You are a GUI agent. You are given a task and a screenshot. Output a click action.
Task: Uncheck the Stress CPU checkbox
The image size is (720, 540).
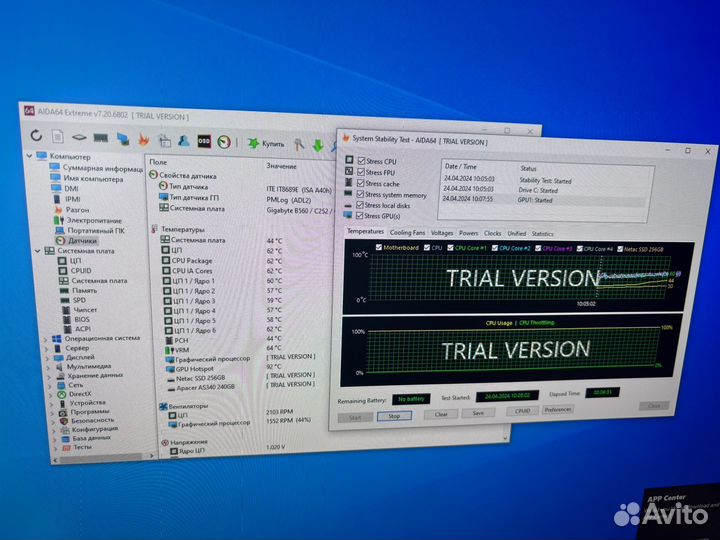(360, 161)
